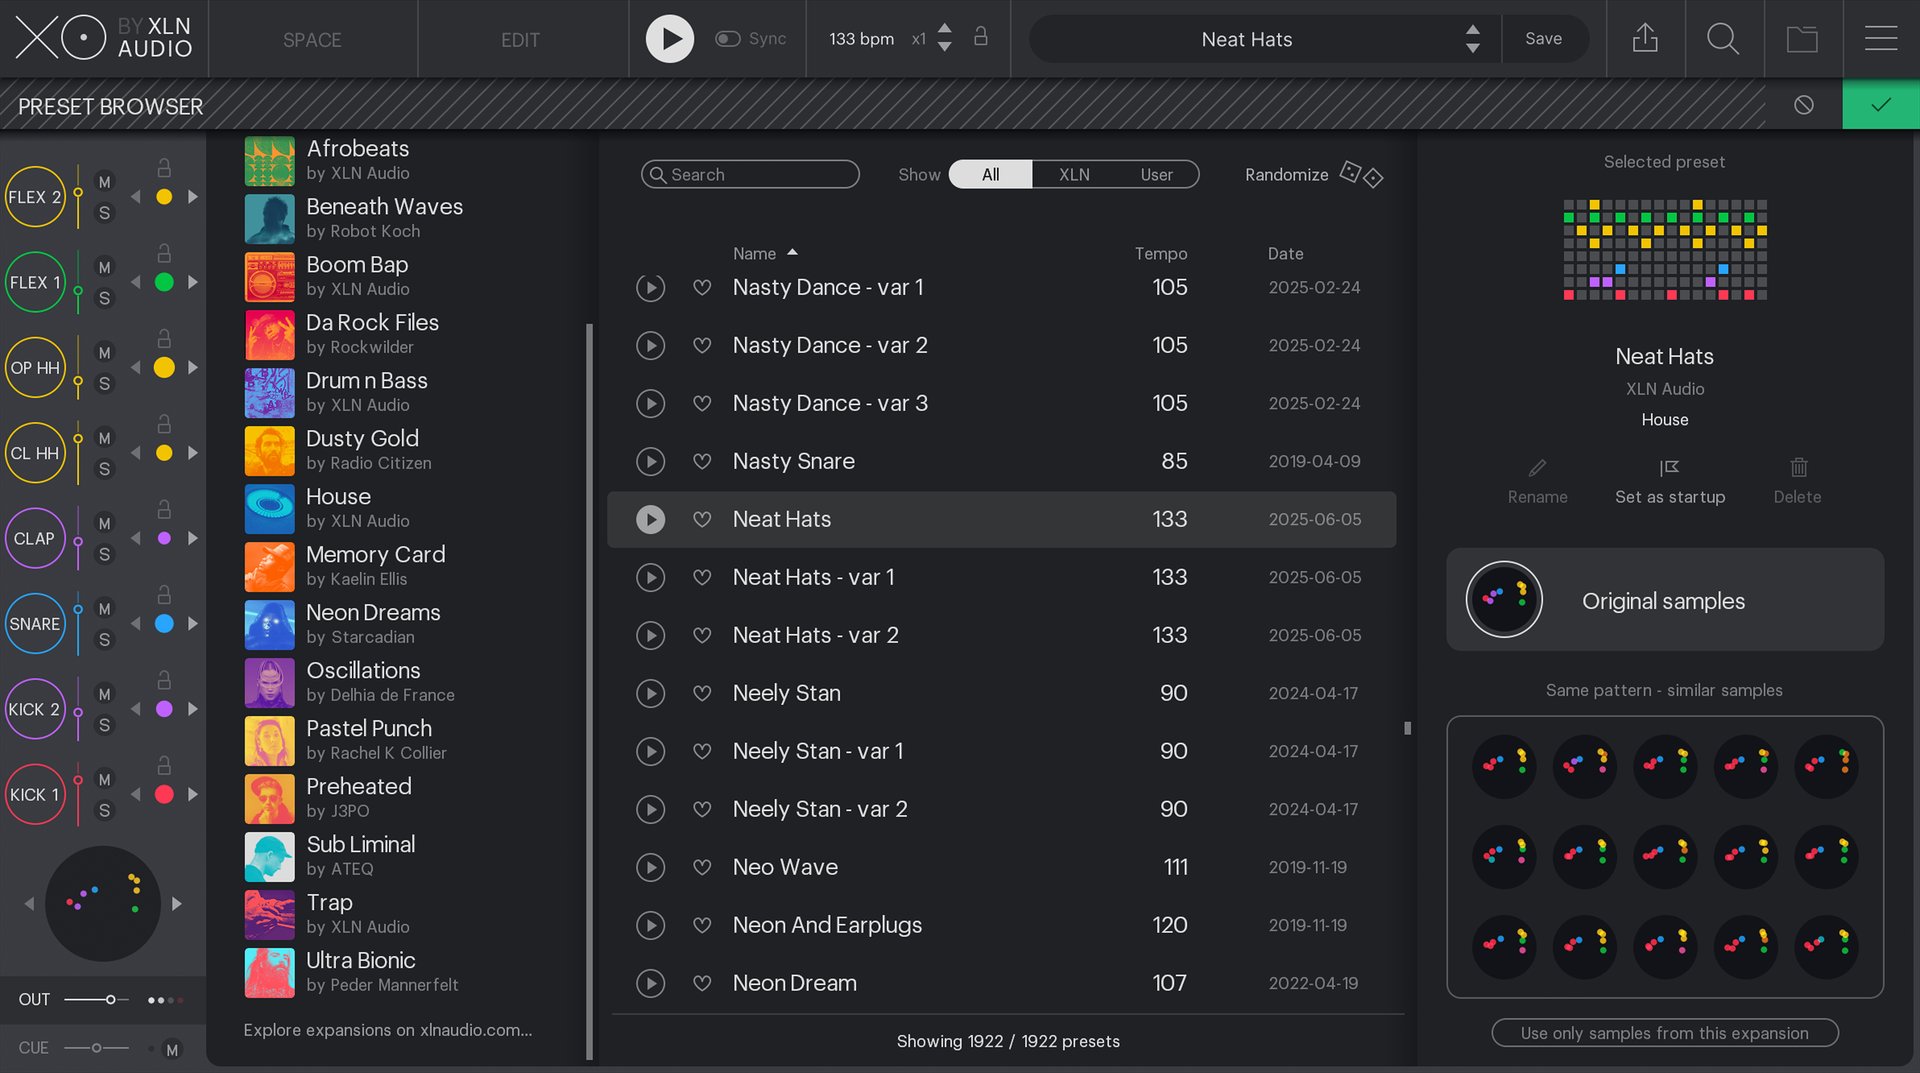1920x1073 pixels.
Task: Mute the OP HH channel
Action: [104, 352]
